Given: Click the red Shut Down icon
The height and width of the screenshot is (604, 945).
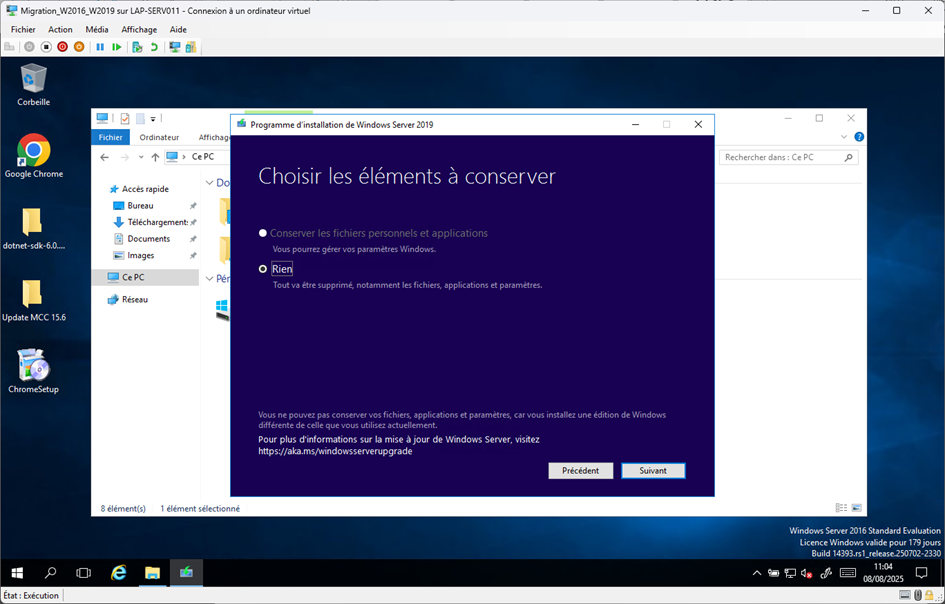Looking at the screenshot, I should [x=62, y=47].
